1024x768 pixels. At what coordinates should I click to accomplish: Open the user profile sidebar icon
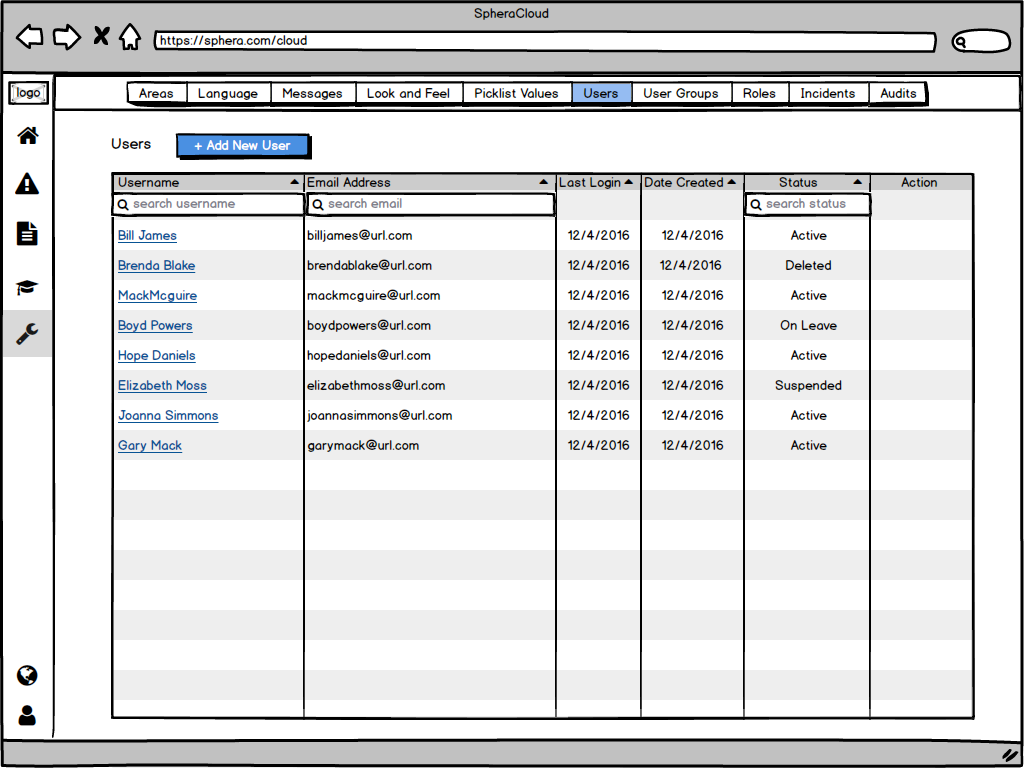coord(27,716)
